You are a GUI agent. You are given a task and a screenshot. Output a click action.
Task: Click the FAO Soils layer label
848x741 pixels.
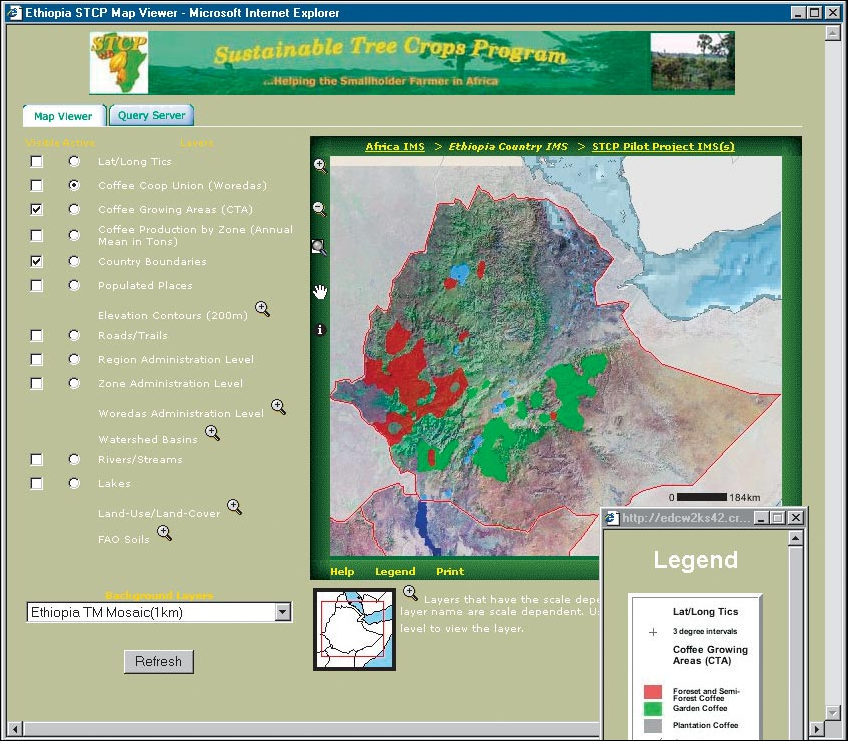tap(124, 539)
